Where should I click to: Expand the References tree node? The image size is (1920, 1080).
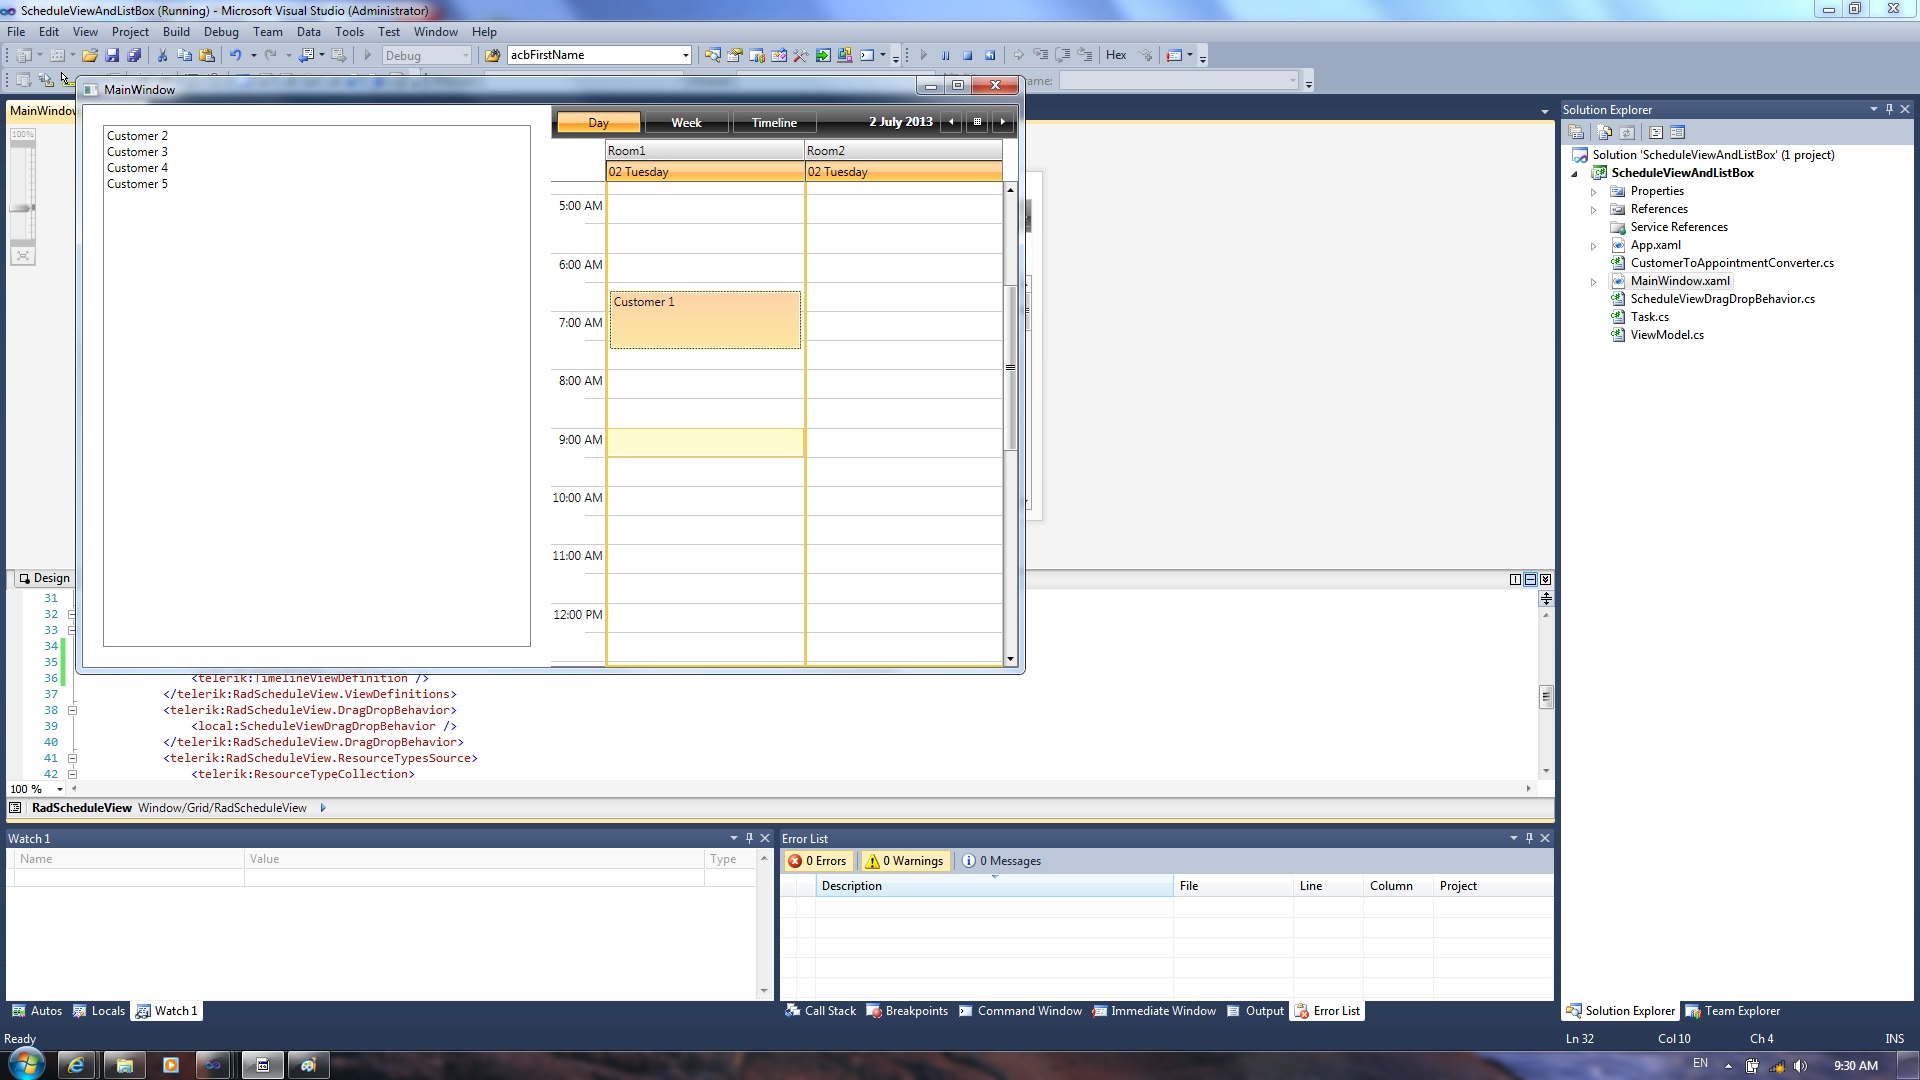coord(1594,210)
